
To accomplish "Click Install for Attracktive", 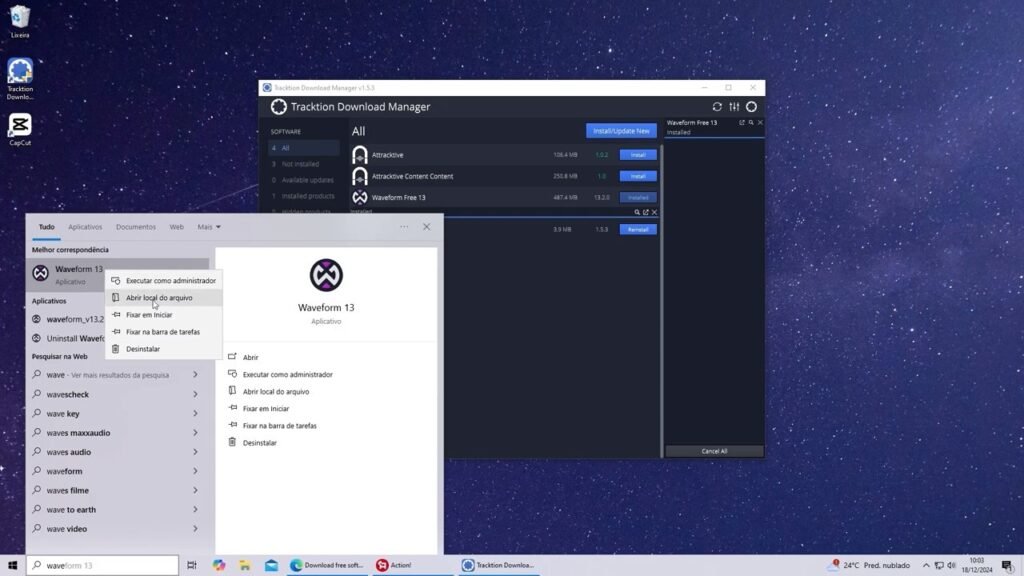I will pyautogui.click(x=638, y=155).
